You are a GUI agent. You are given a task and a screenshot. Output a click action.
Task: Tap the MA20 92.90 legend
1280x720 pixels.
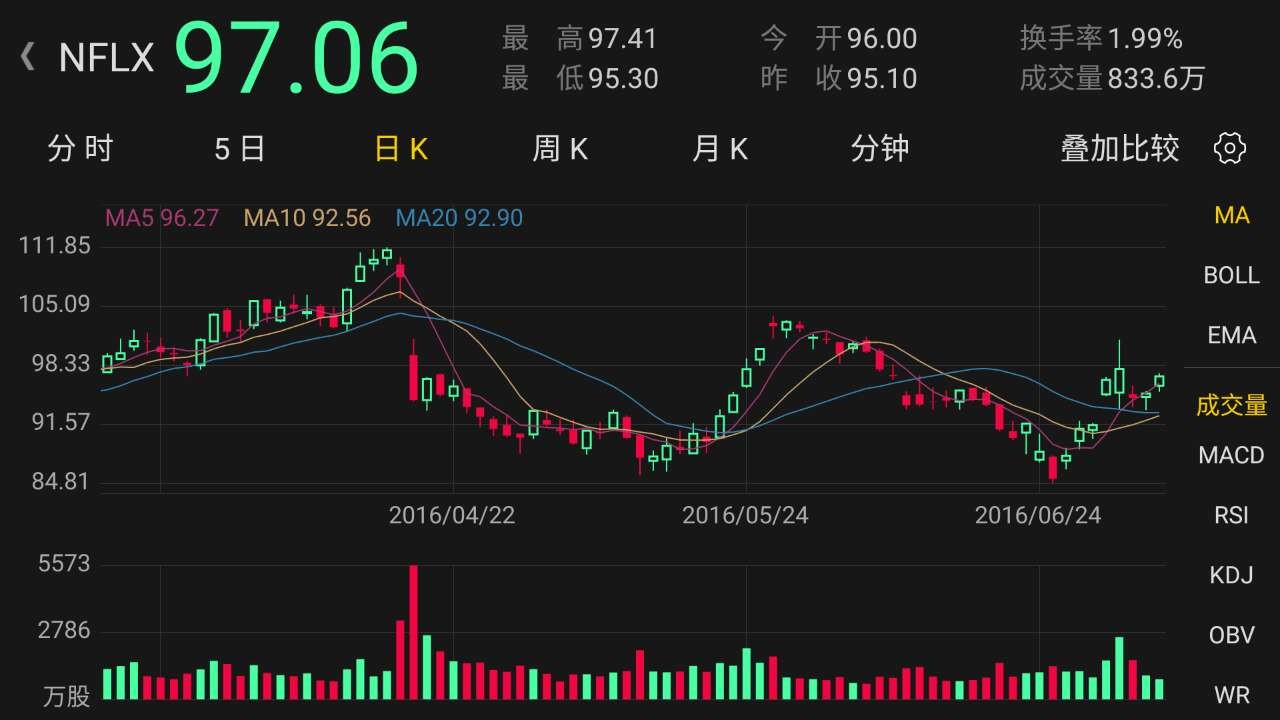459,218
